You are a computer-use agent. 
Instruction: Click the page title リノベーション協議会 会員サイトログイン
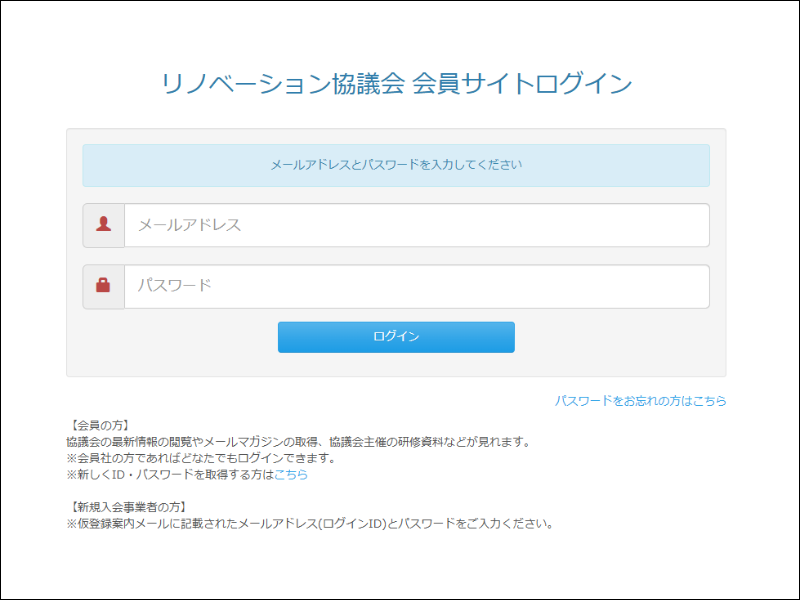click(396, 84)
